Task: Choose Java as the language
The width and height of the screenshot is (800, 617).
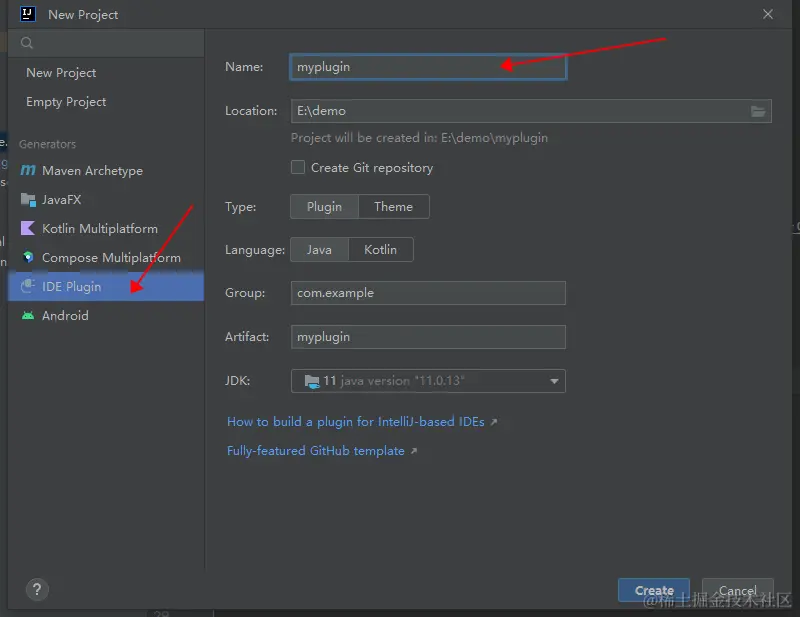Action: point(319,250)
